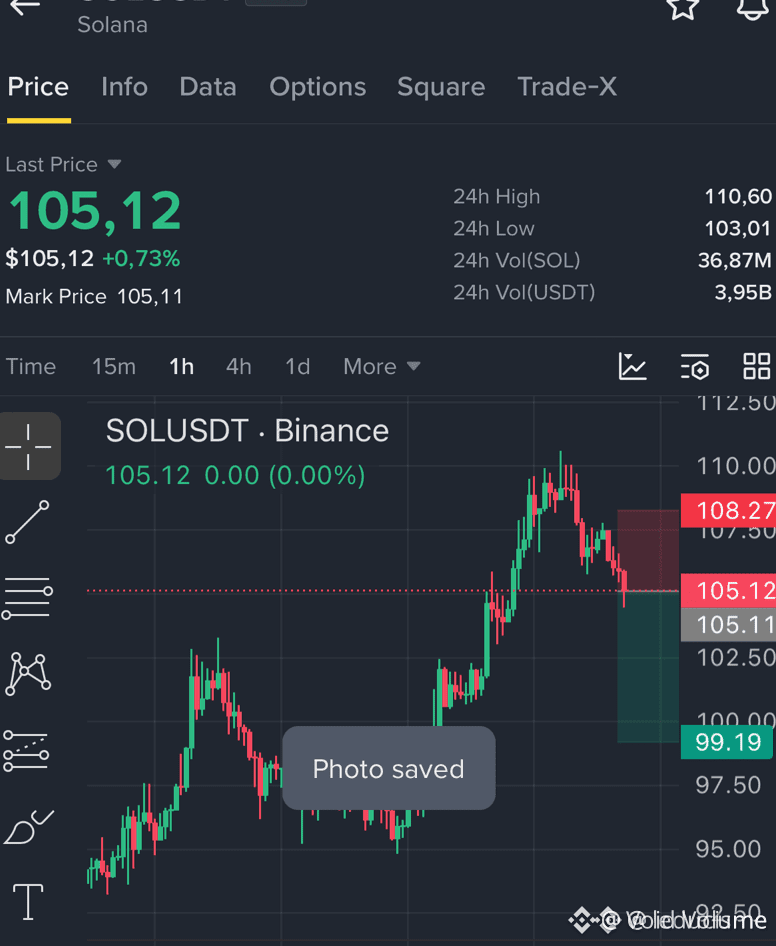This screenshot has width=776, height=946.
Task: Select the horizontal lines Fibonacci tool
Action: (x=27, y=598)
